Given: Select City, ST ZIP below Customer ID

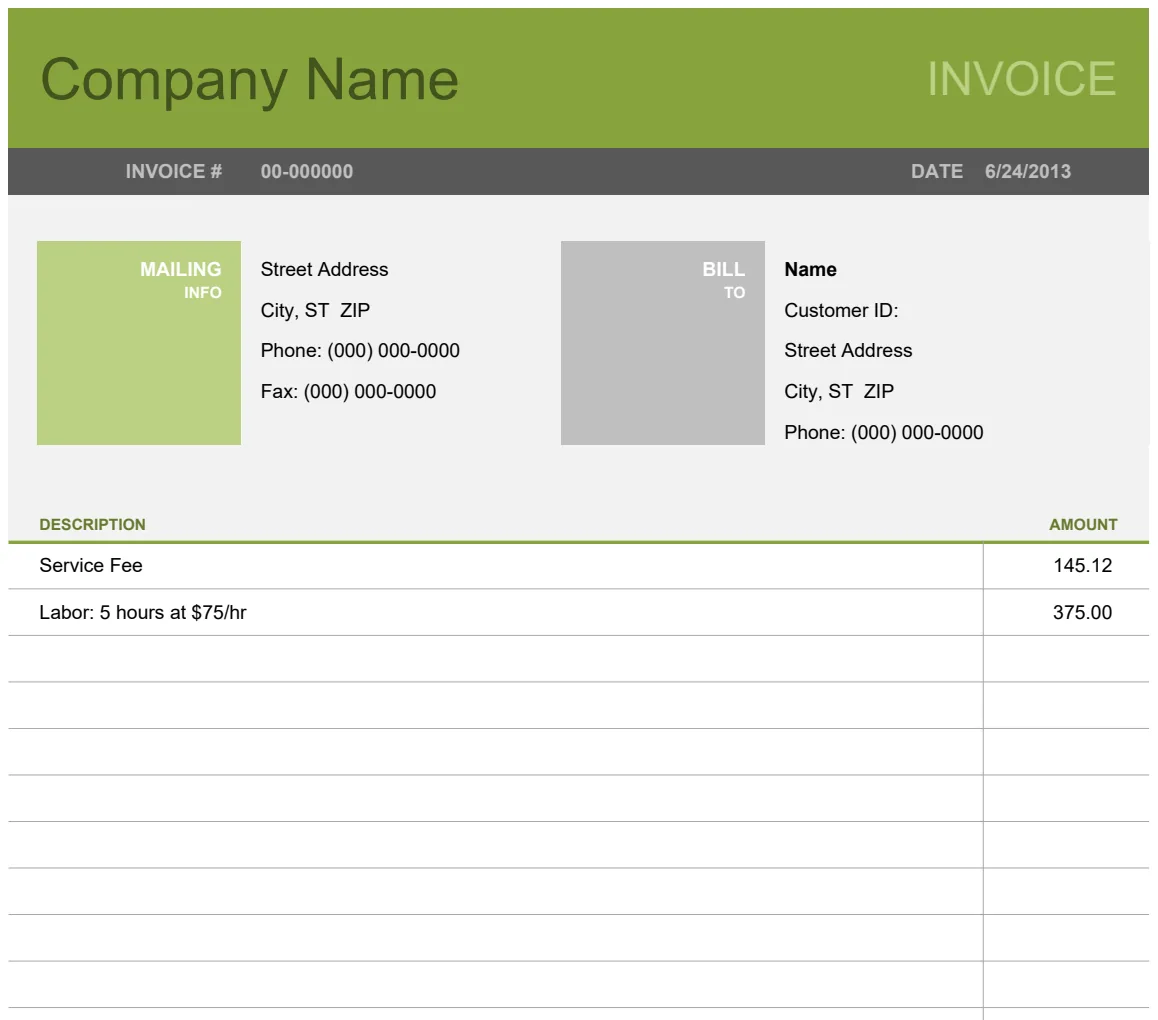Looking at the screenshot, I should click(839, 391).
